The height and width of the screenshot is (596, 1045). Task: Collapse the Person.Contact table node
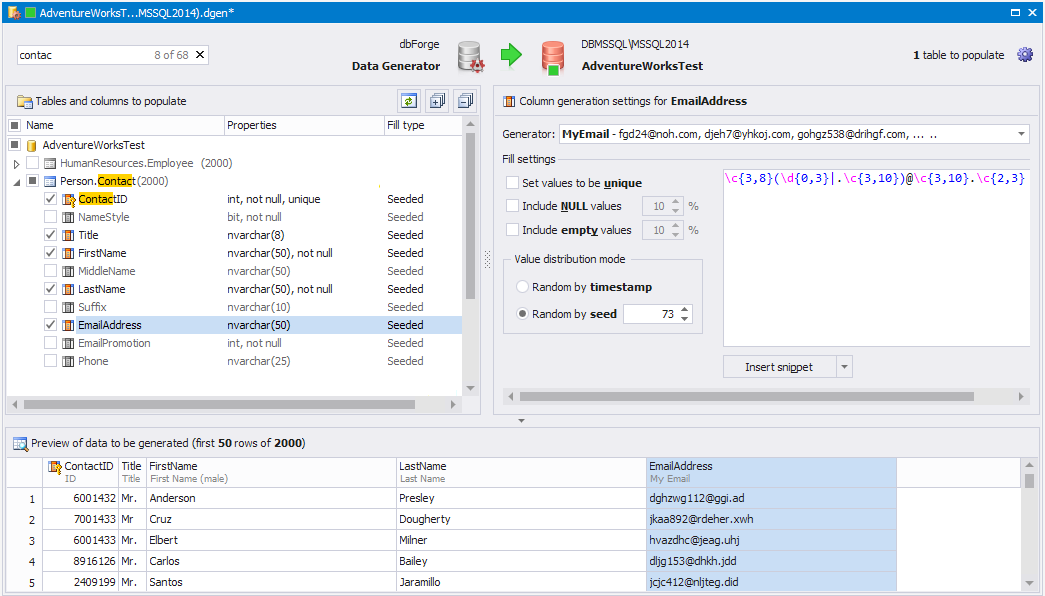[x=17, y=182]
